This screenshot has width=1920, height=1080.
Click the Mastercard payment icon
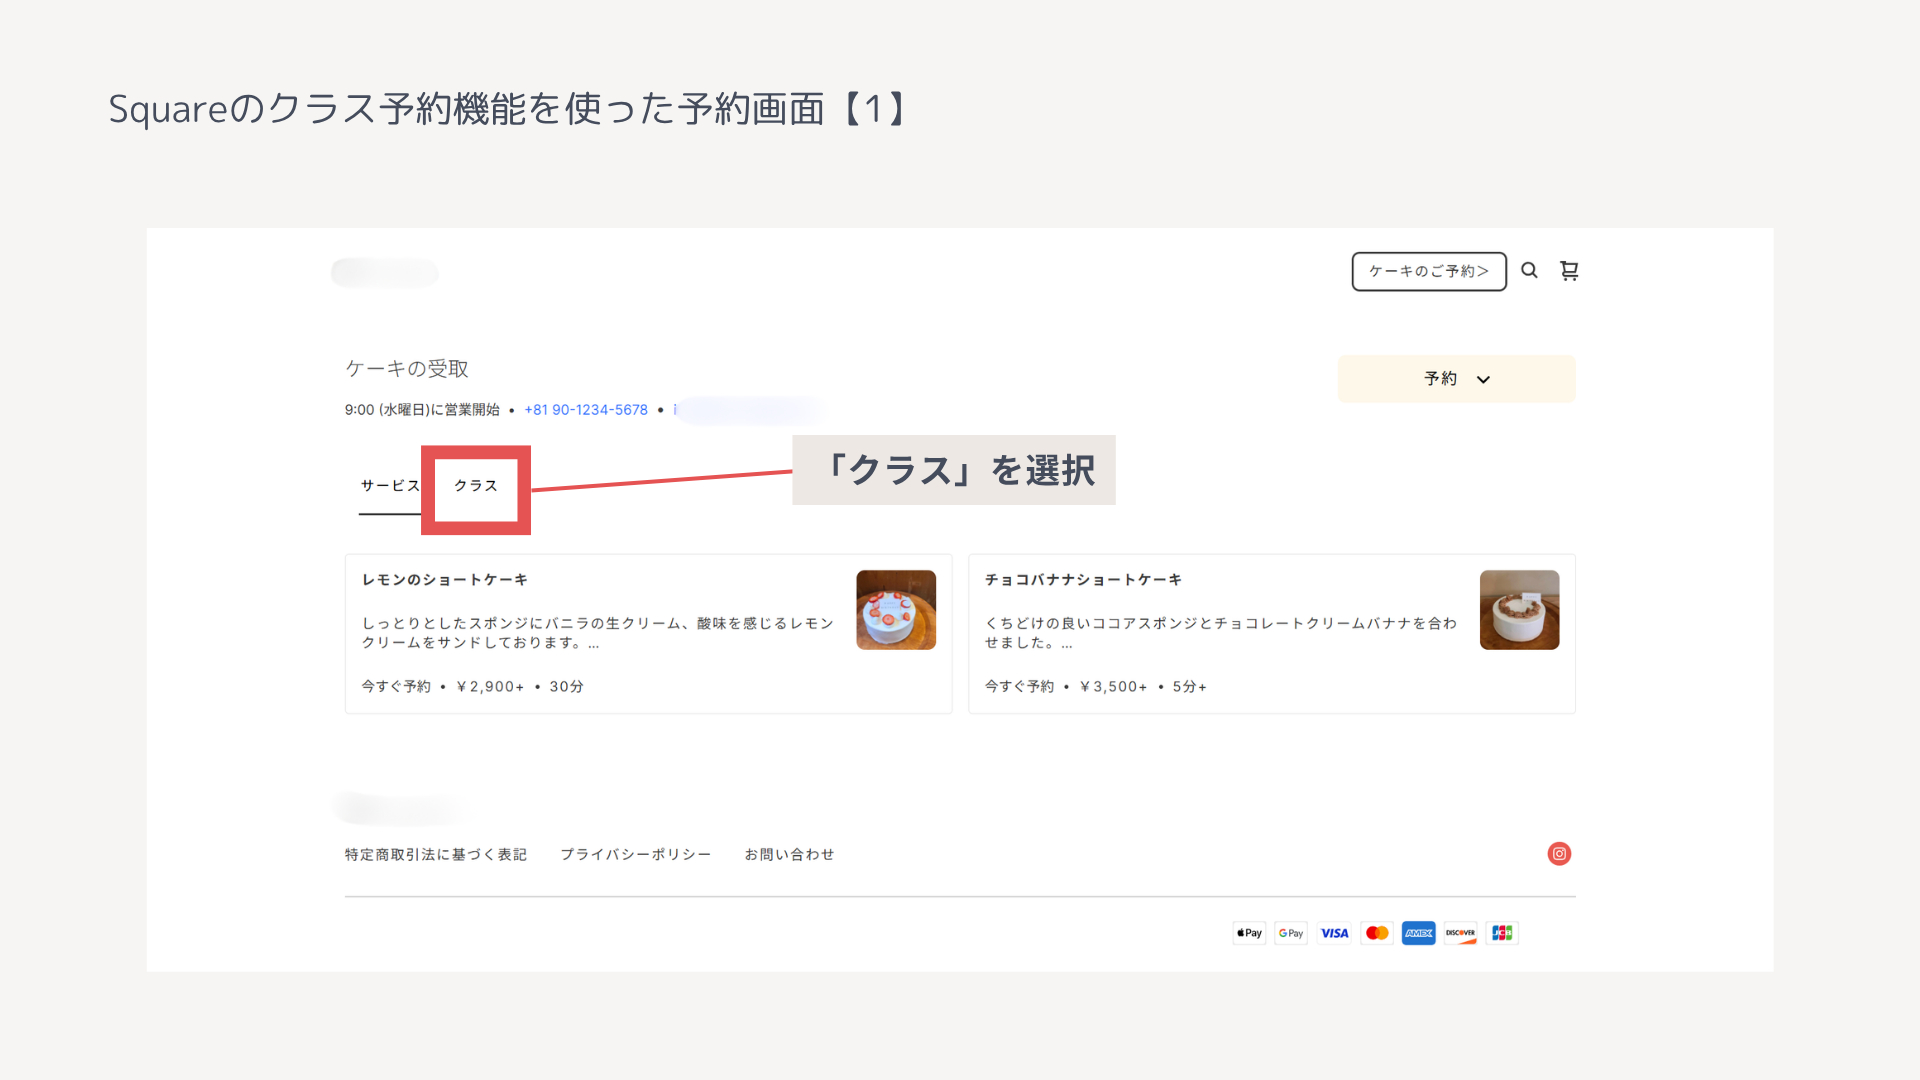point(1377,933)
